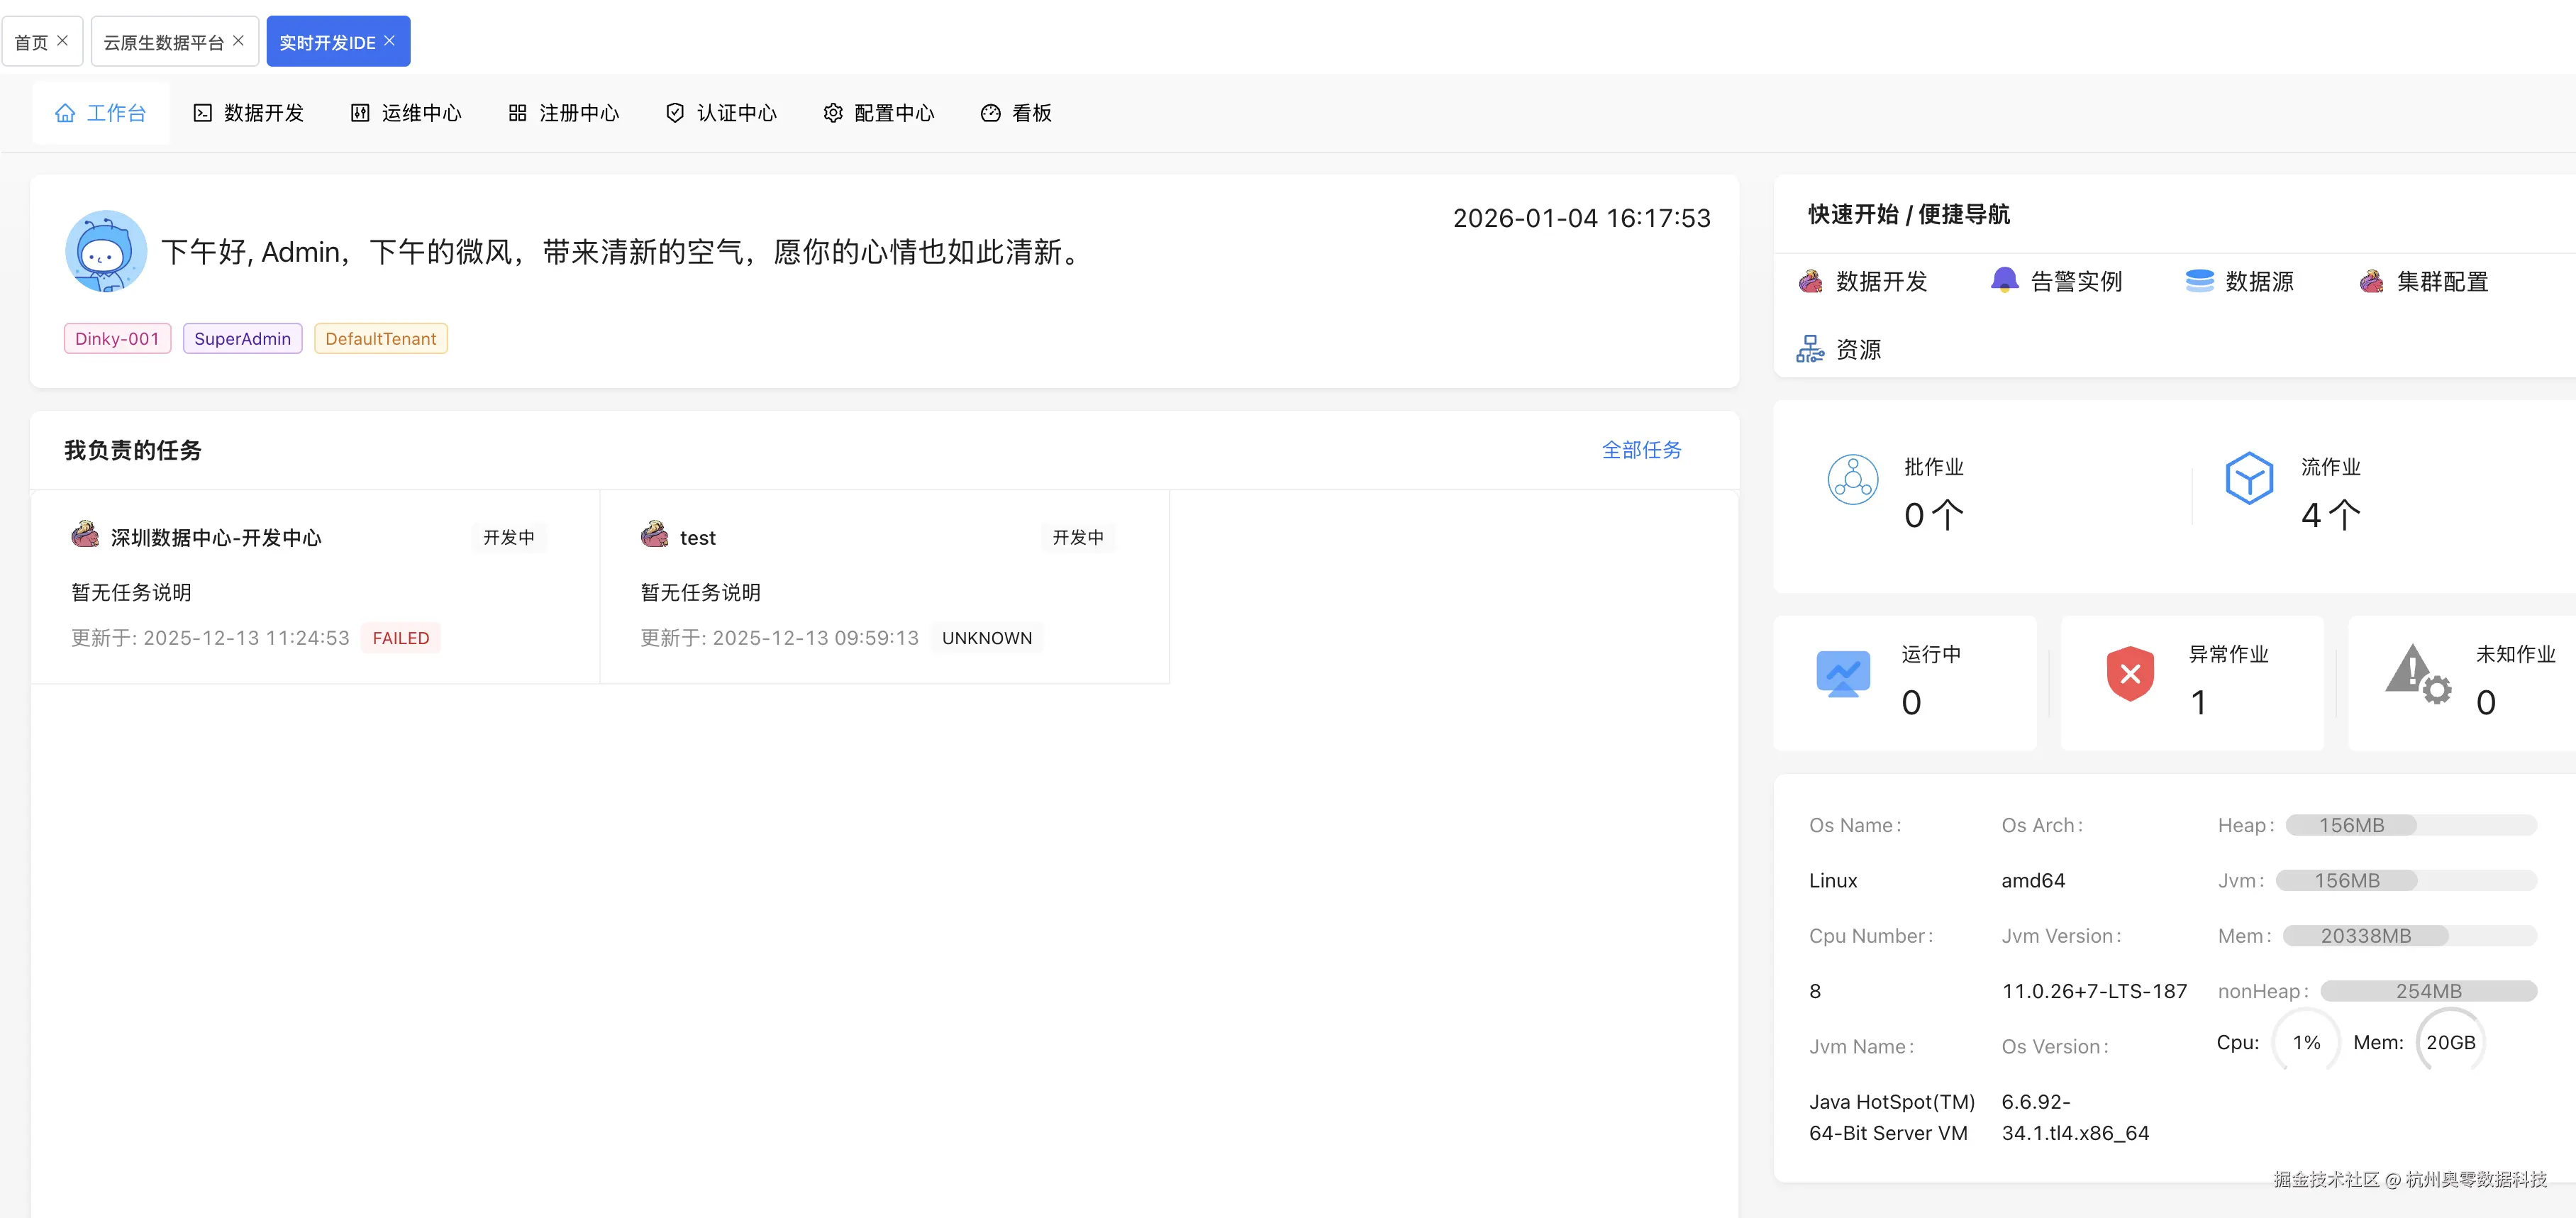Close the 实时开发IDE tab
Image resolution: width=2576 pixels, height=1218 pixels.
click(390, 41)
